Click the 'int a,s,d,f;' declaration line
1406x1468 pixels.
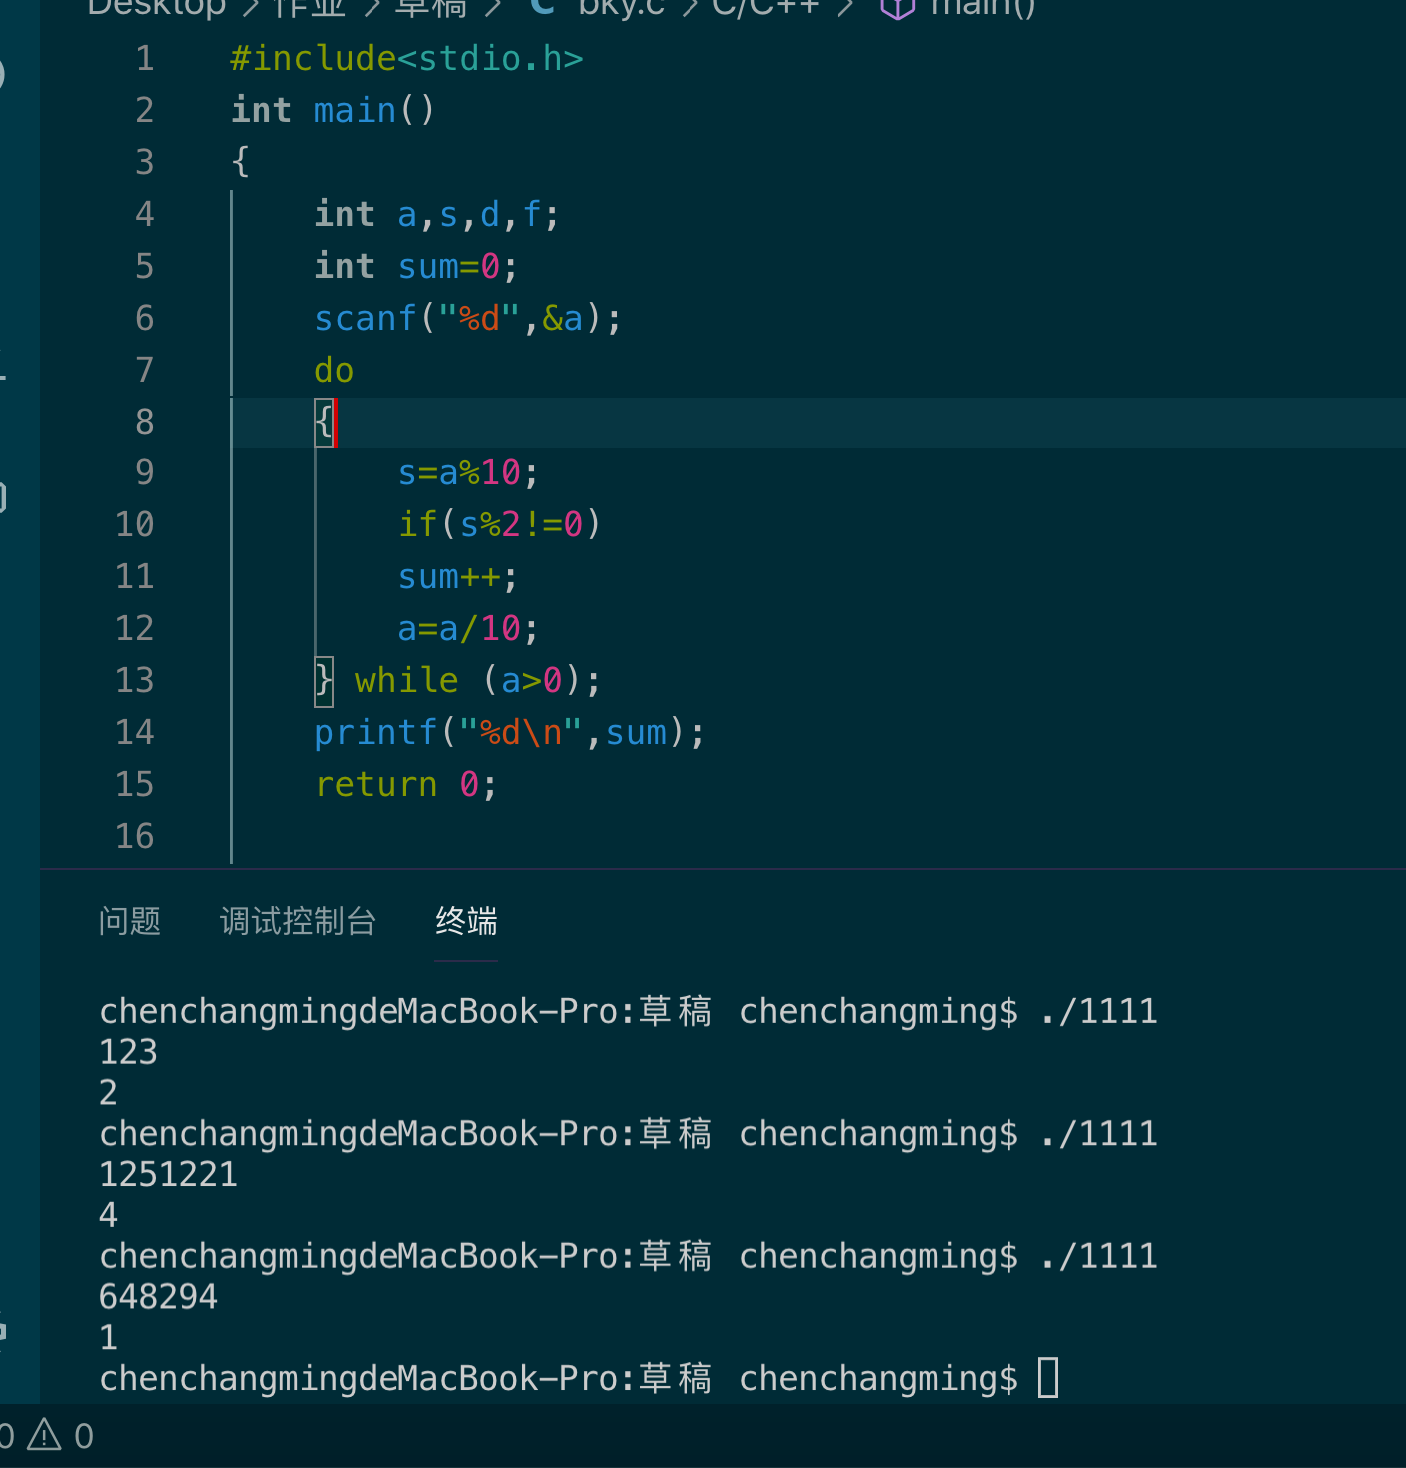coord(437,214)
